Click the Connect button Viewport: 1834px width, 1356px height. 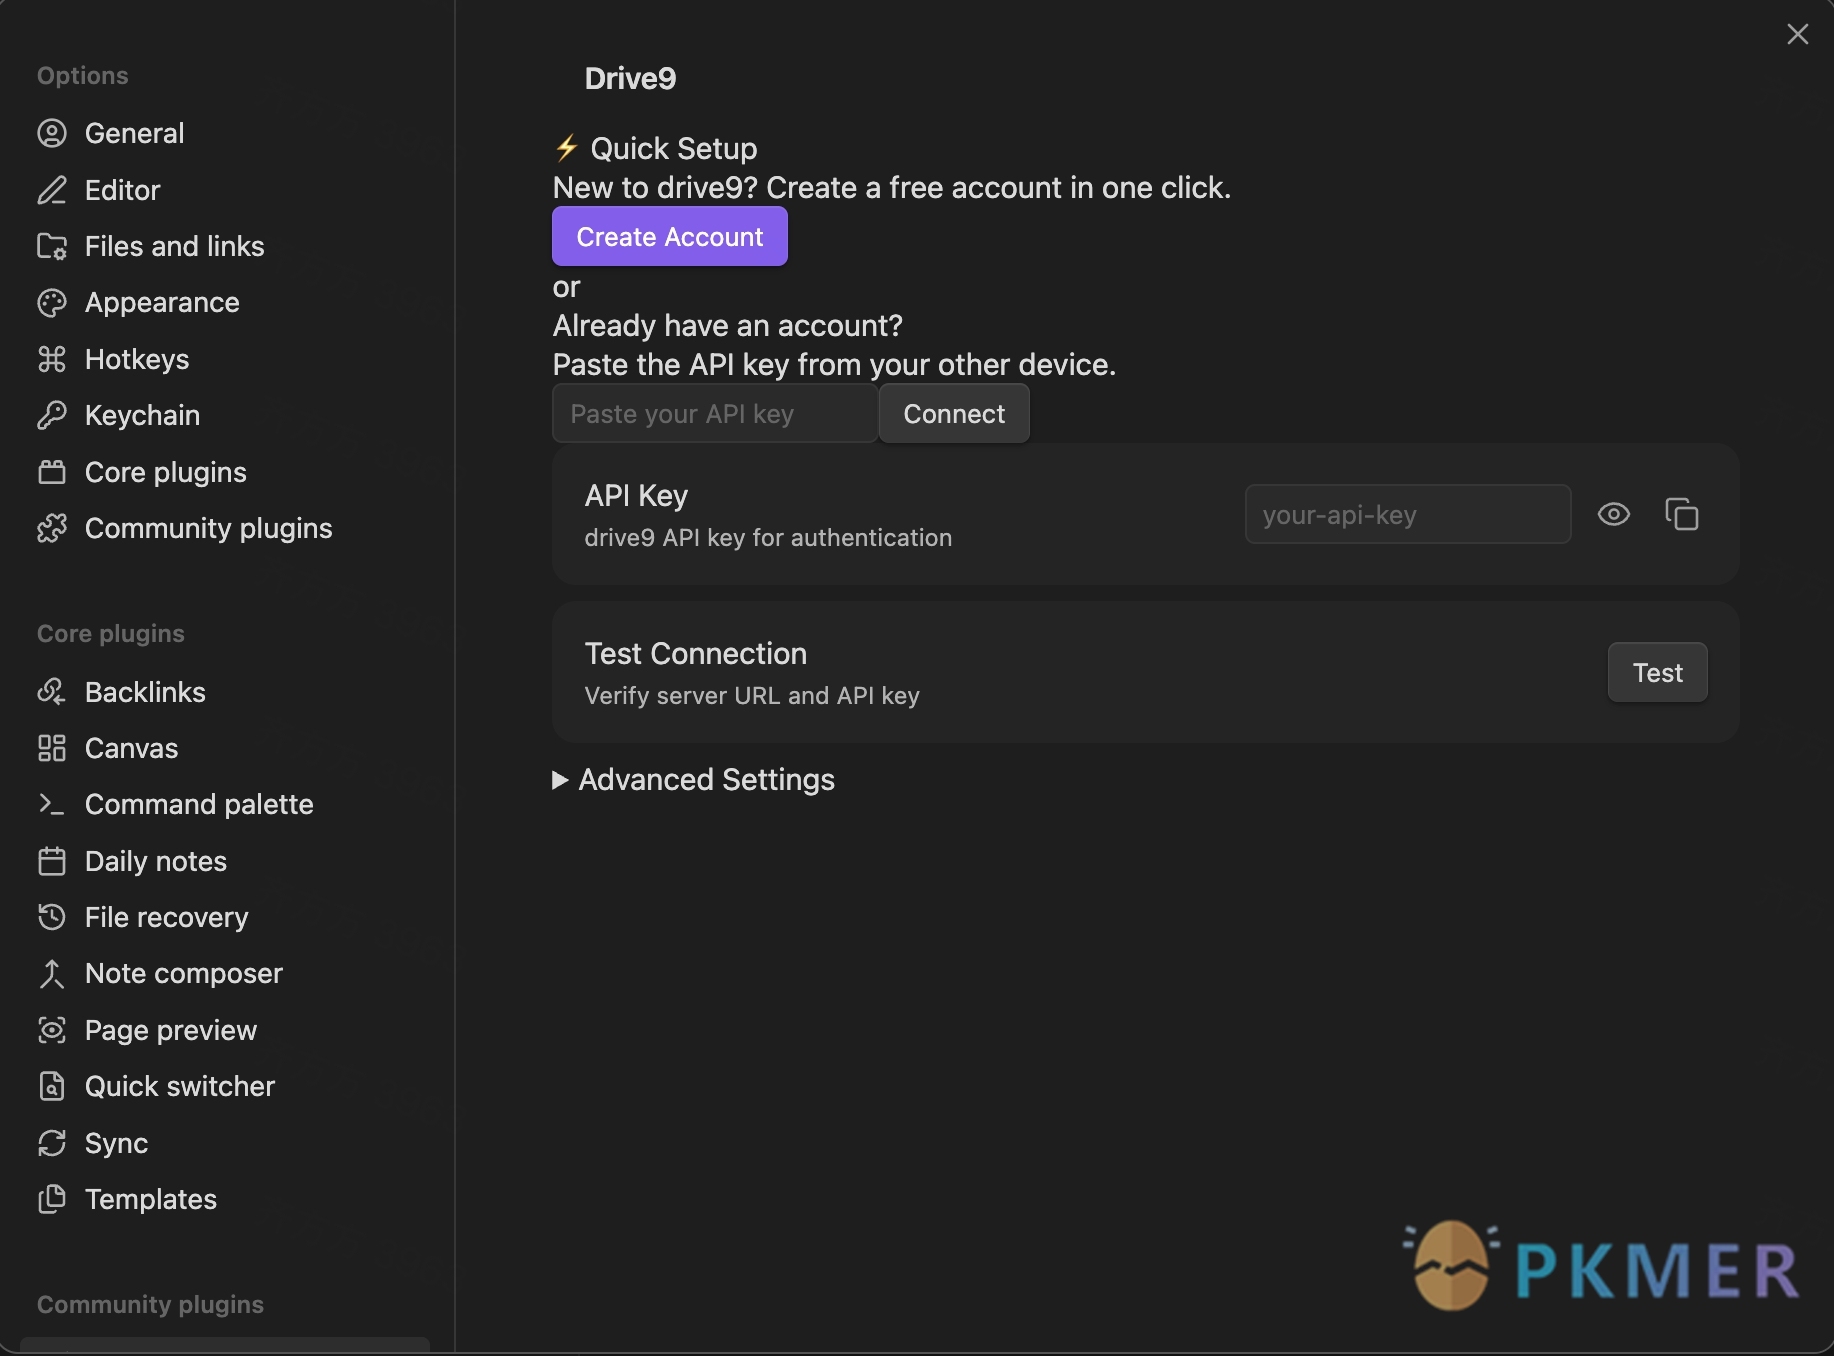(x=954, y=414)
